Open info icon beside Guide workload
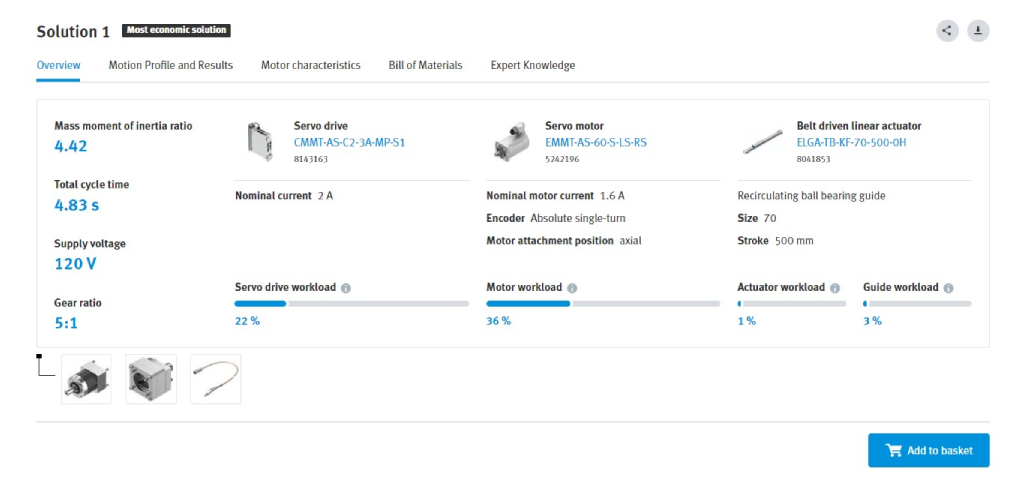This screenshot has height=483, width=1024. pyautogui.click(x=948, y=288)
